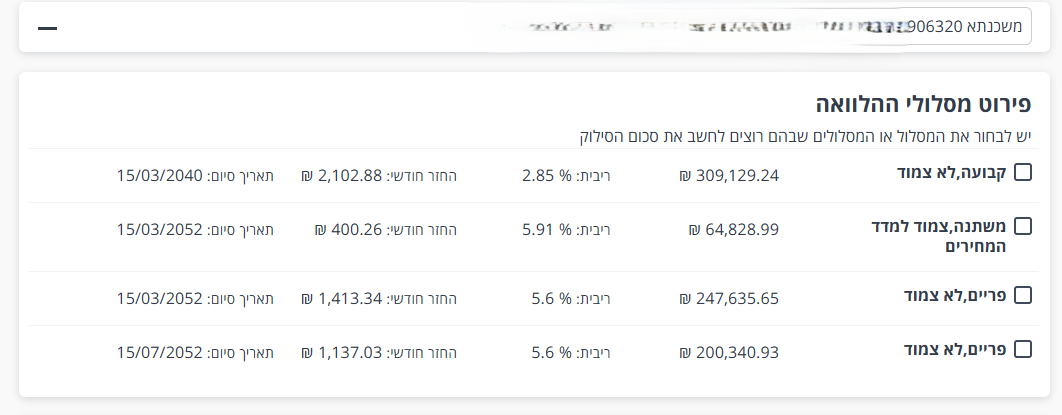Select the פריים checkbox for the 247,635.65 ₪ track
The height and width of the screenshot is (415, 1062).
(x=1022, y=295)
